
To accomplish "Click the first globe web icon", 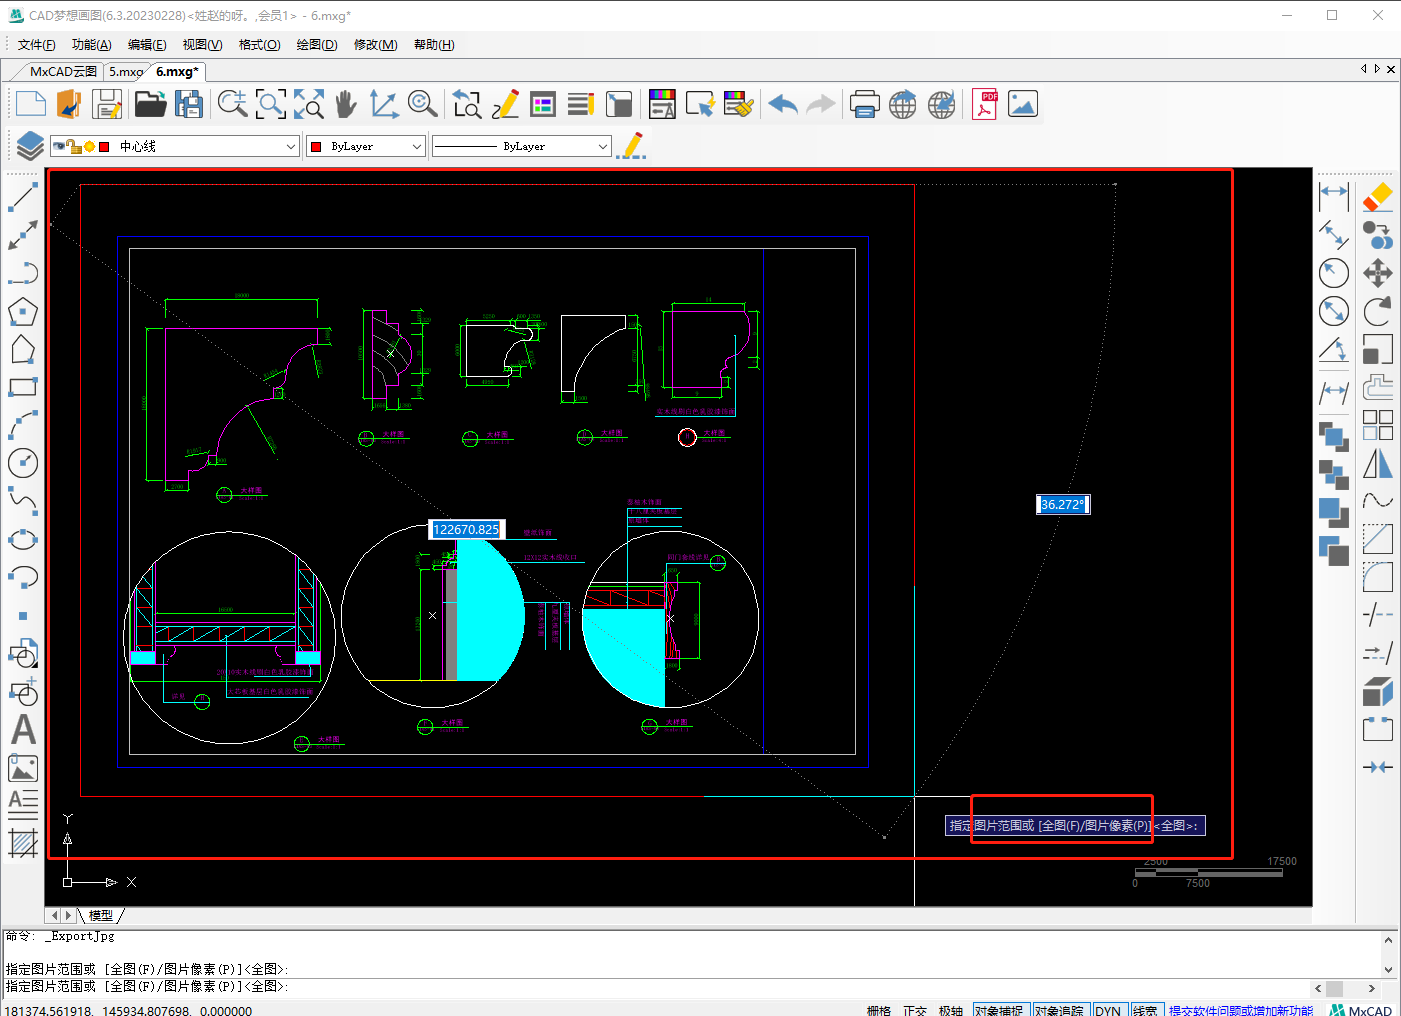I will (x=903, y=104).
